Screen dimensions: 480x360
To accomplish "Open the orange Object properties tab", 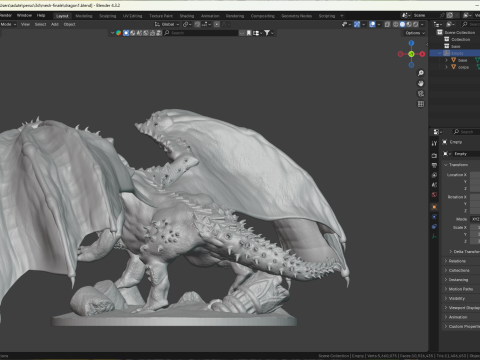I will point(434,207).
